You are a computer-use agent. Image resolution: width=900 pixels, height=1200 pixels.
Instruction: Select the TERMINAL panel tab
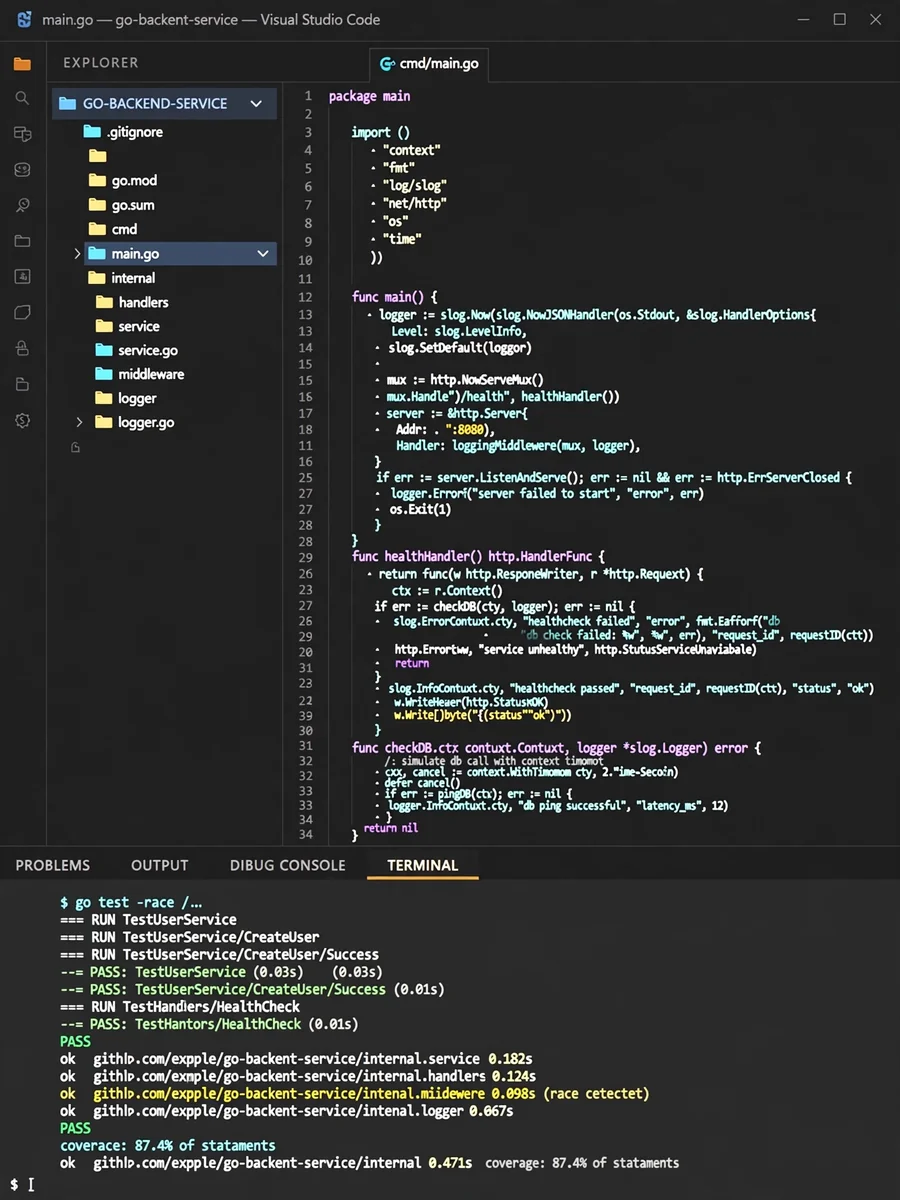pos(423,865)
